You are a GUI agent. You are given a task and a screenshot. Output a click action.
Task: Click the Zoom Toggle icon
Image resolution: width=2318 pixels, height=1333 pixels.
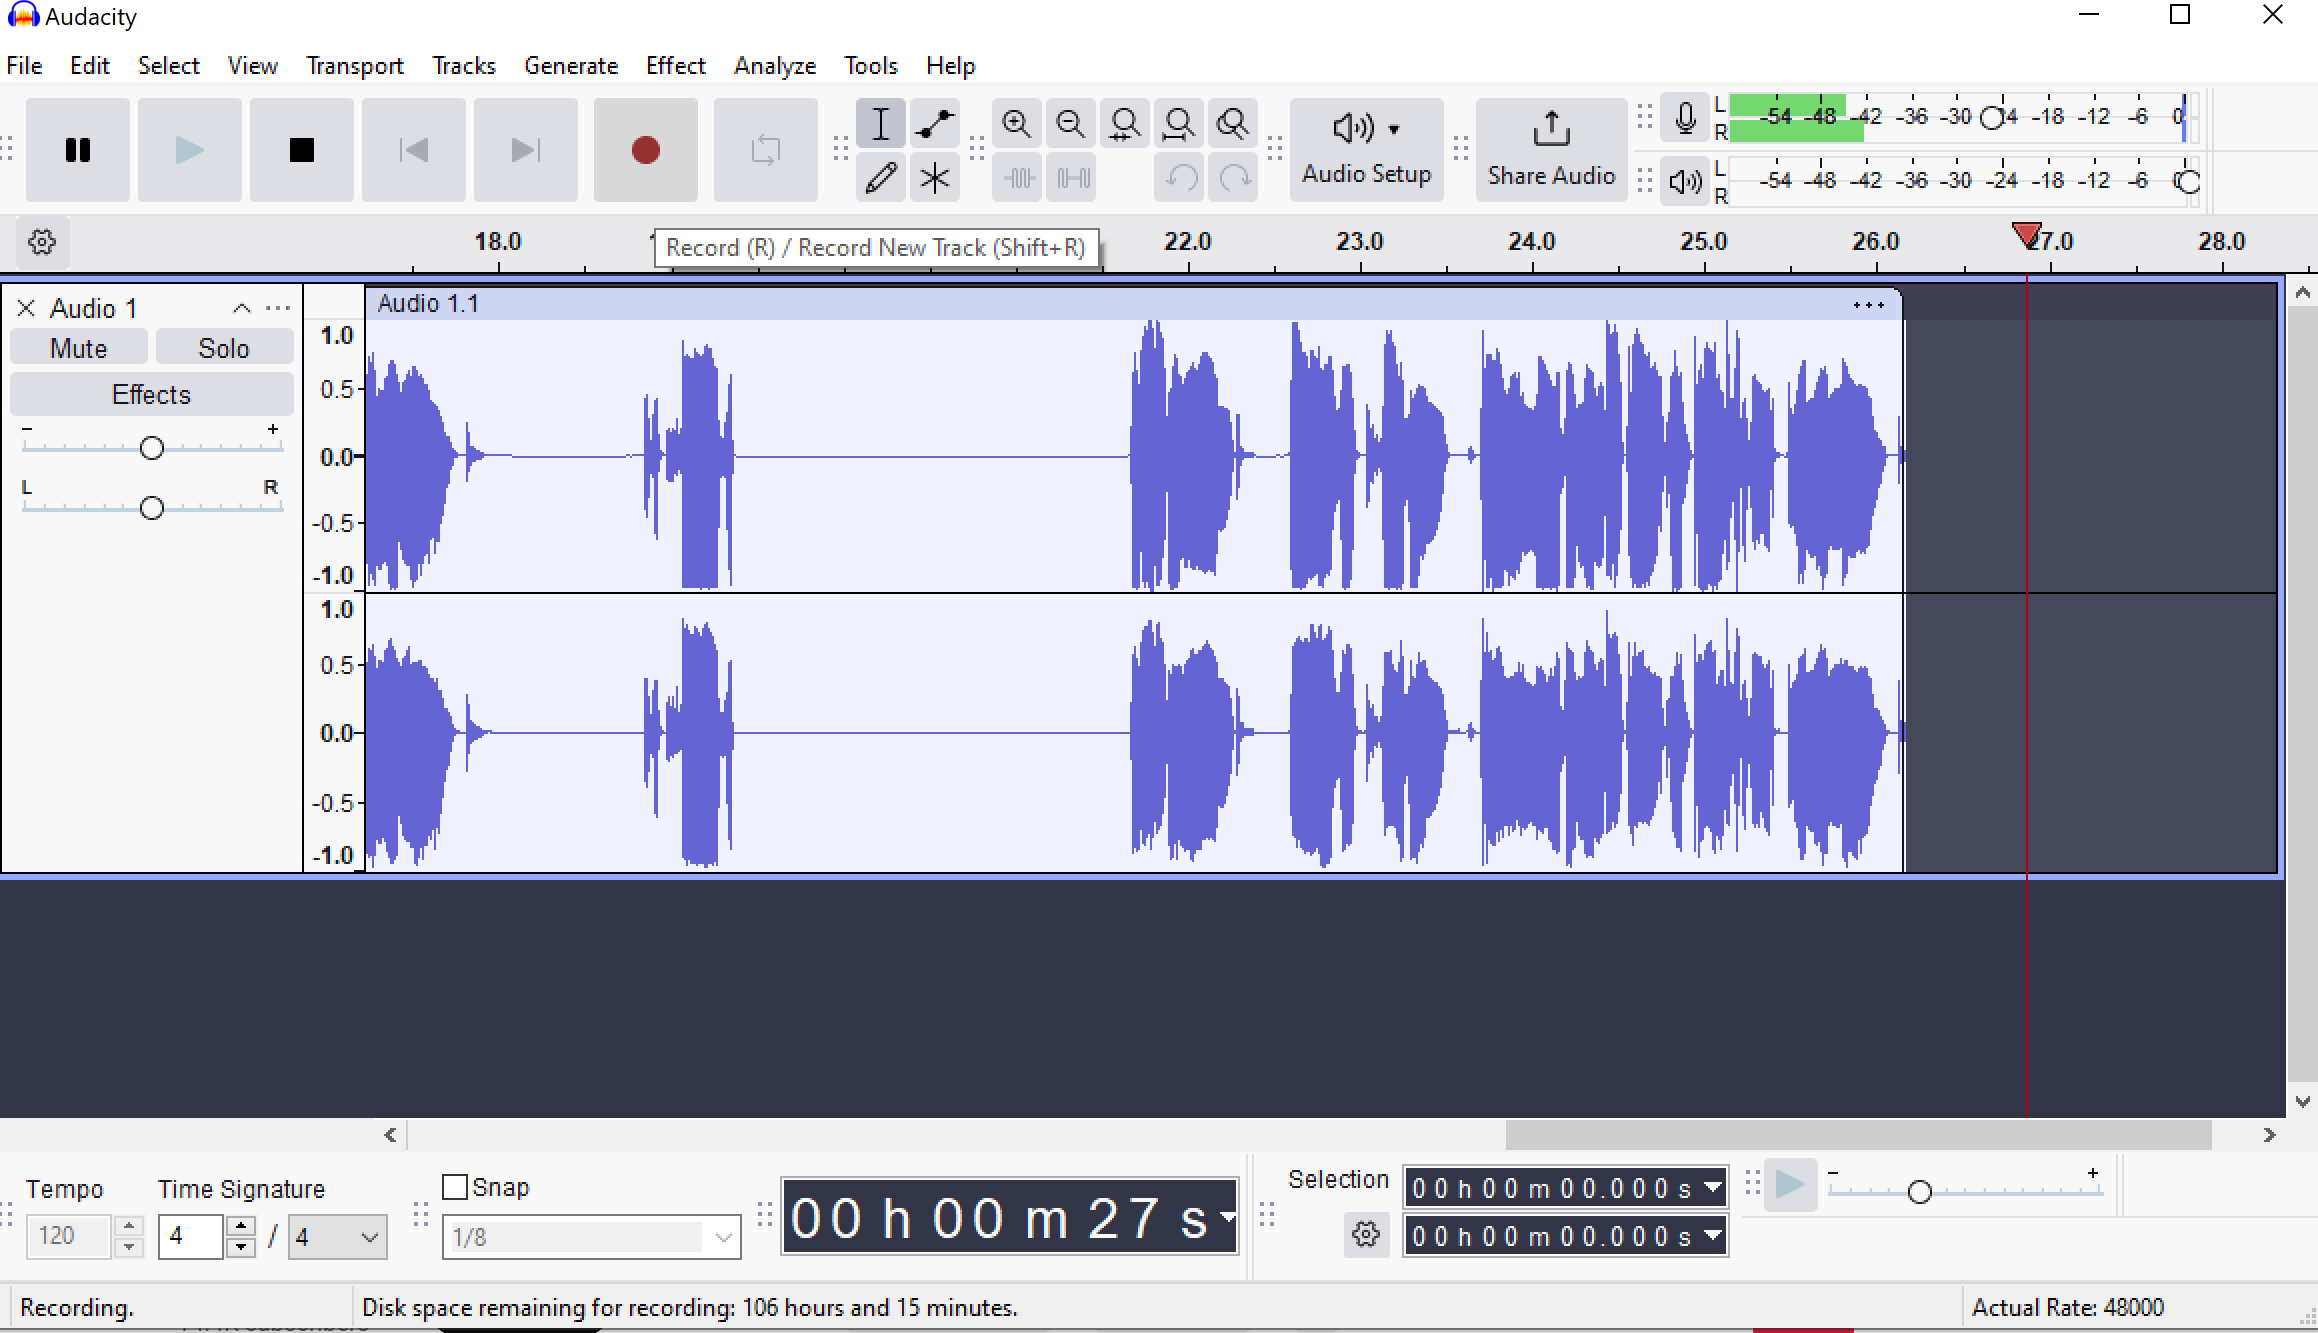1233,124
